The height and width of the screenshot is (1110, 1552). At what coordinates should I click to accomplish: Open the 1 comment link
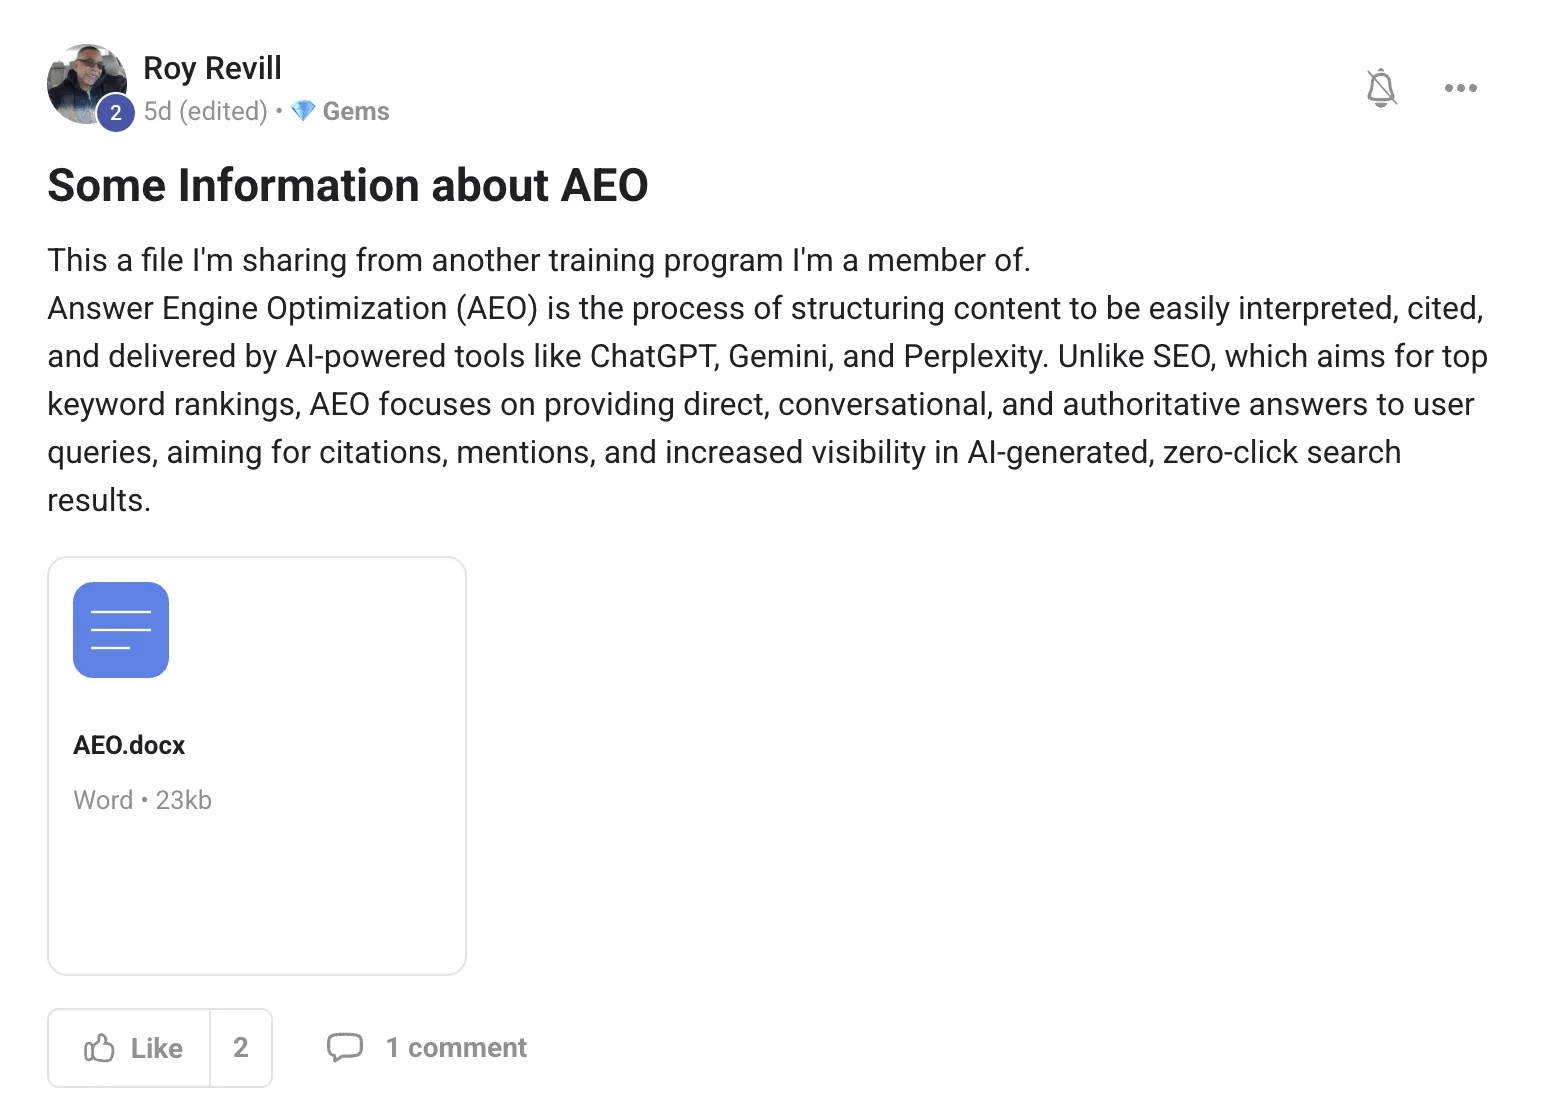point(456,1048)
